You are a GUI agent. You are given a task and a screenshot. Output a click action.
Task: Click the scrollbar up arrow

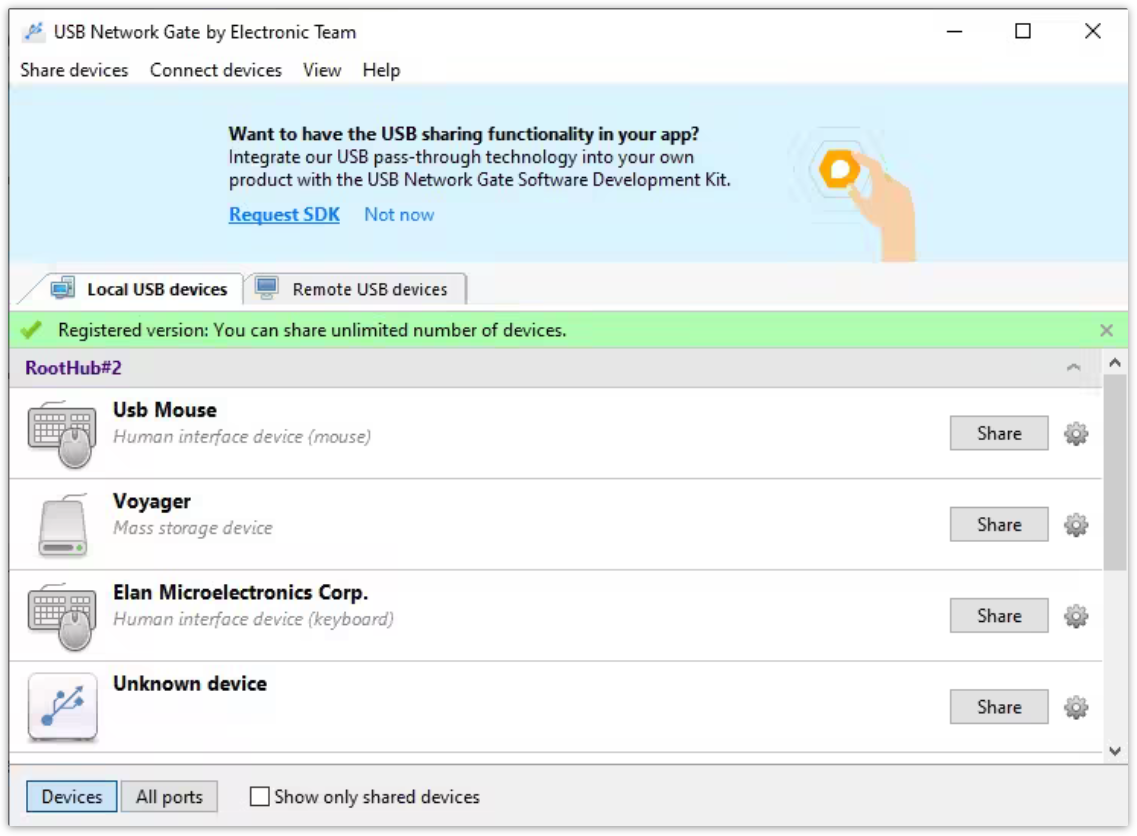pyautogui.click(x=1115, y=362)
